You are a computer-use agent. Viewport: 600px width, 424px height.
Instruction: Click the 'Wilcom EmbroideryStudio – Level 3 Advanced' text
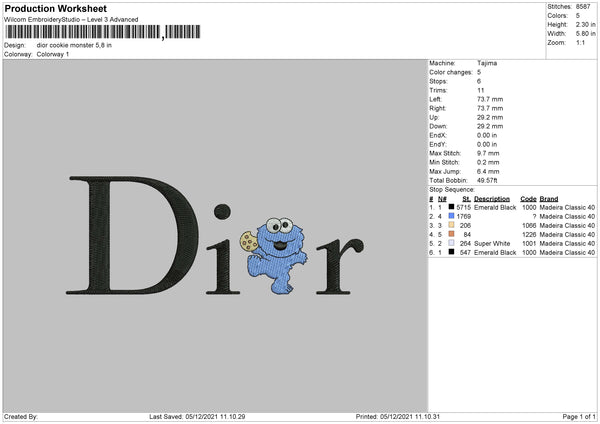point(71,20)
